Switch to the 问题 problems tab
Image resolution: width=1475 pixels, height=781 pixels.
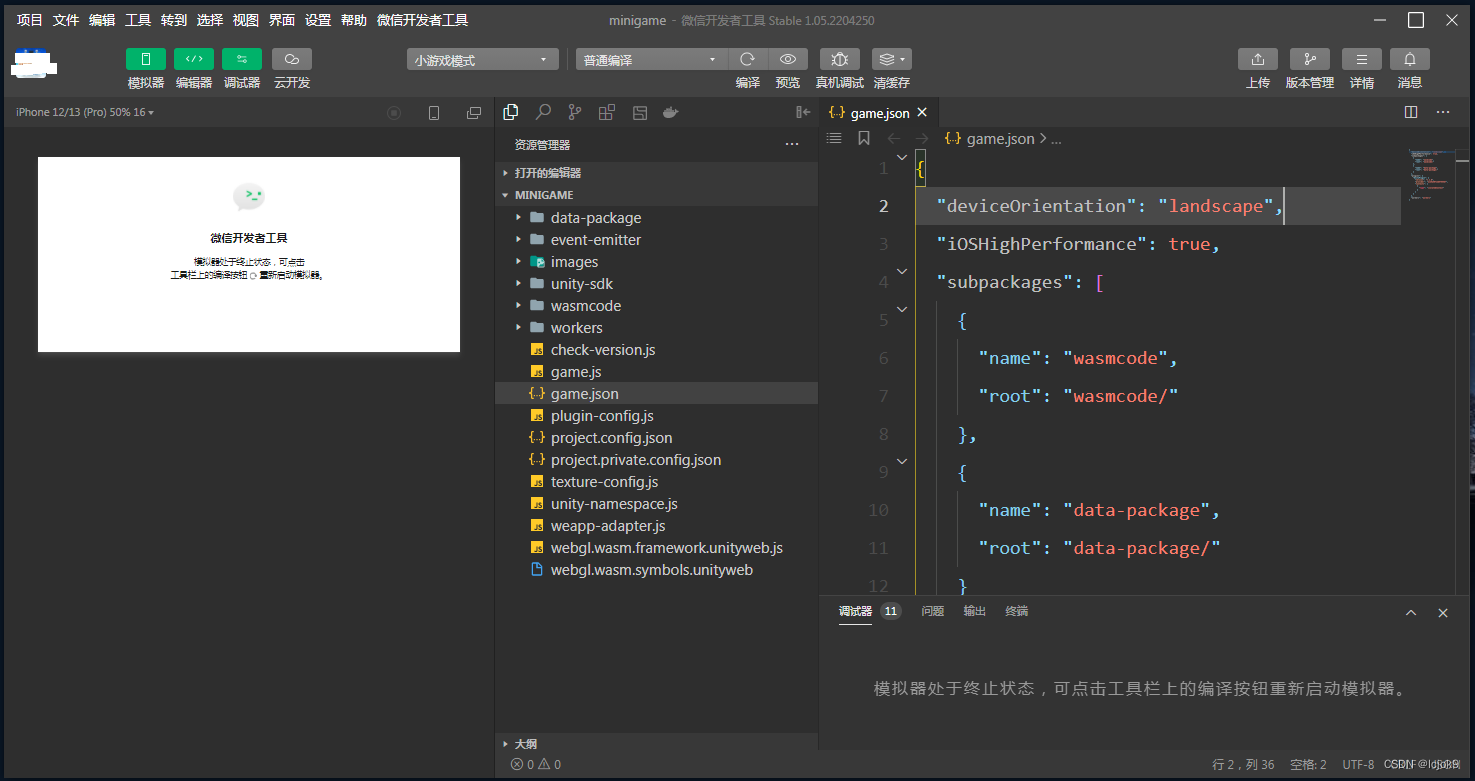coord(932,611)
